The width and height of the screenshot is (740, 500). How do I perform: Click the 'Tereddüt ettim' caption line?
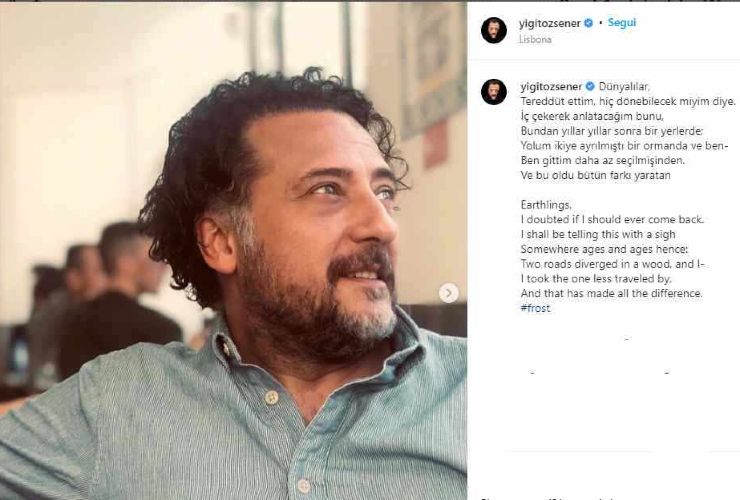pyautogui.click(x=627, y=101)
